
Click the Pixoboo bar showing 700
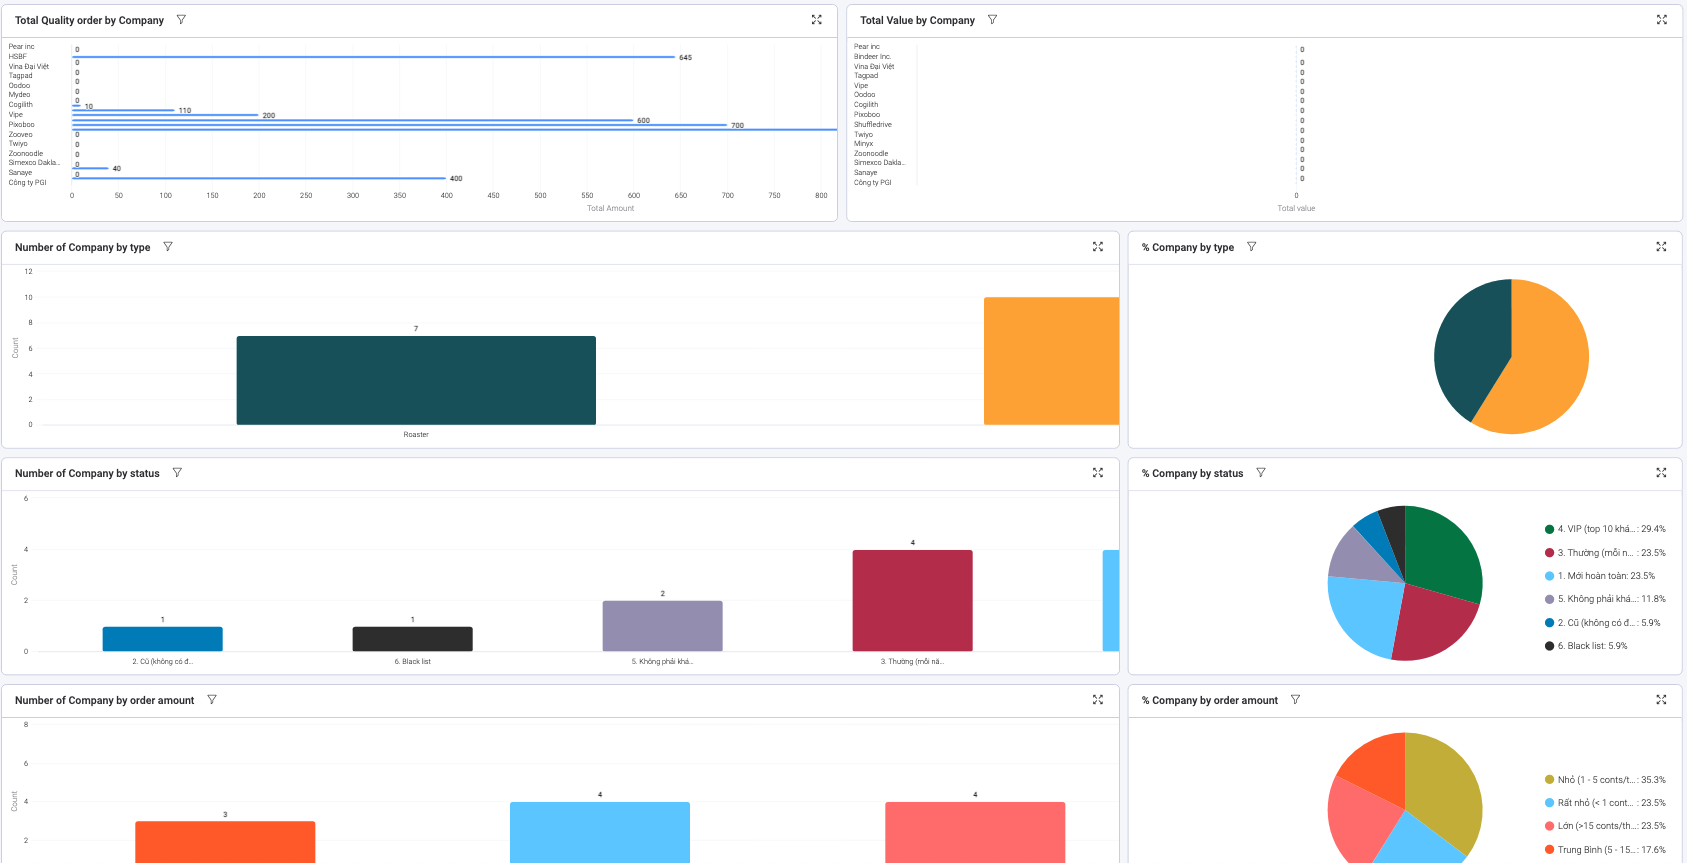tap(400, 125)
